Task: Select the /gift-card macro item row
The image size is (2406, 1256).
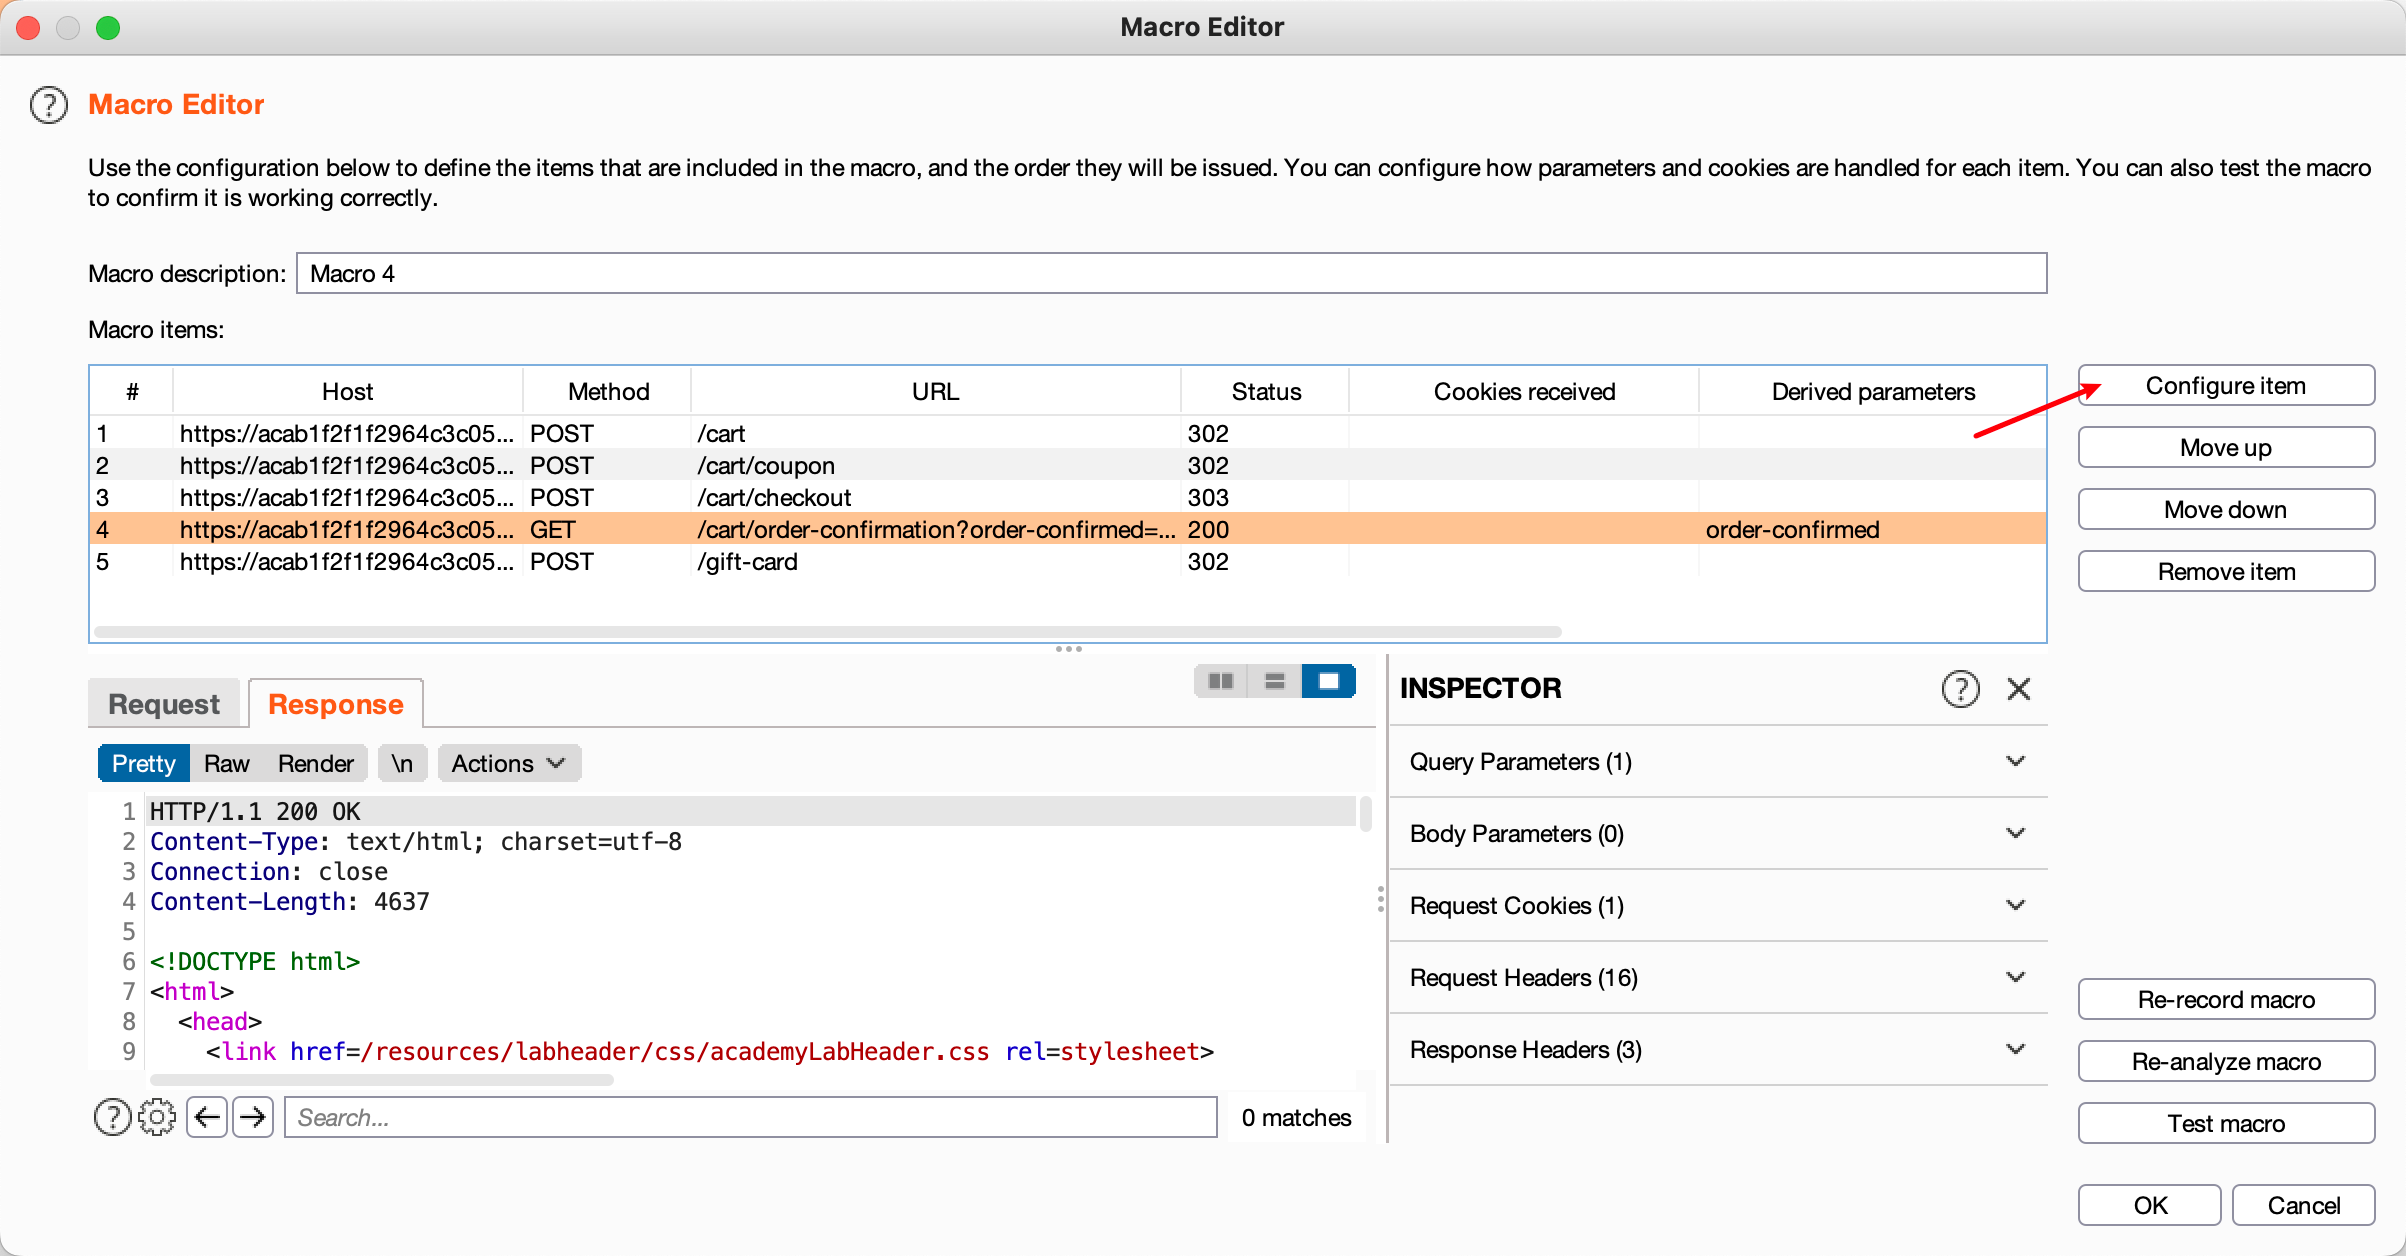Action: point(746,562)
